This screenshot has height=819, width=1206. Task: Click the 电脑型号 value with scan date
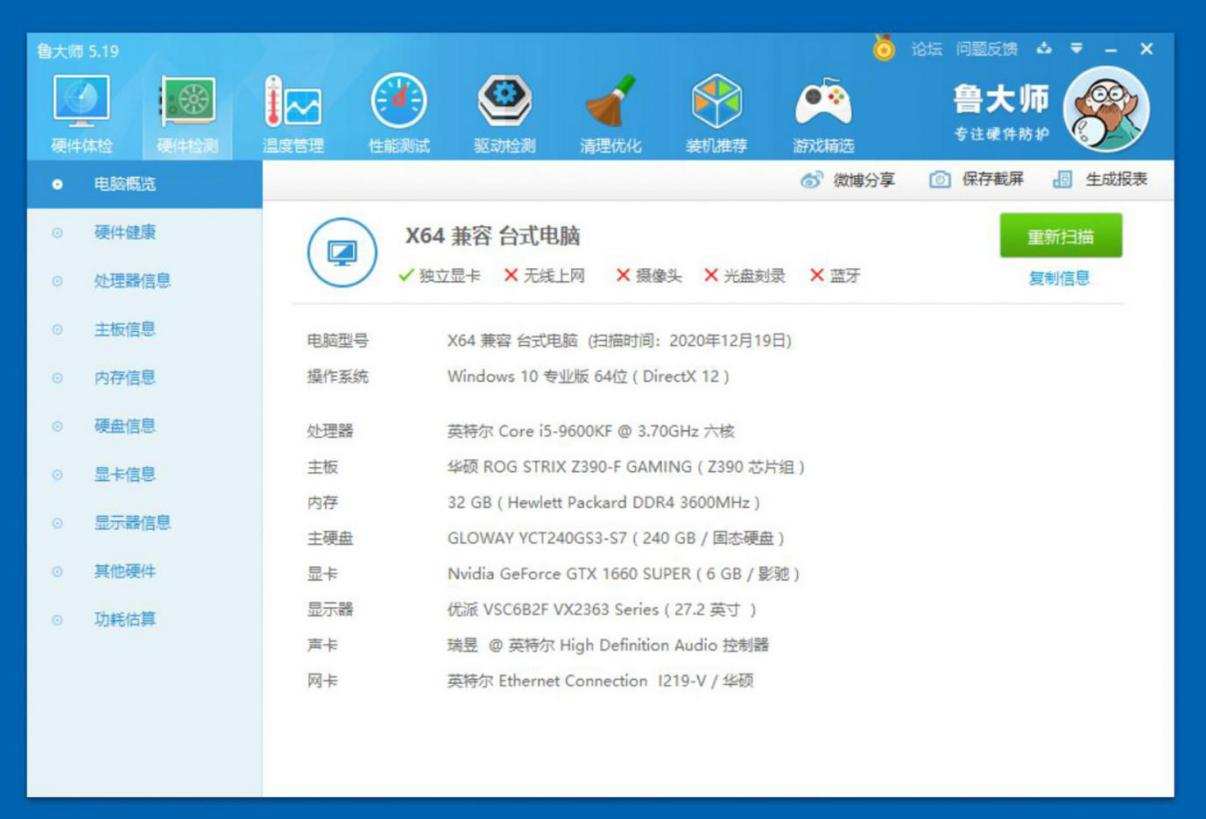[619, 341]
